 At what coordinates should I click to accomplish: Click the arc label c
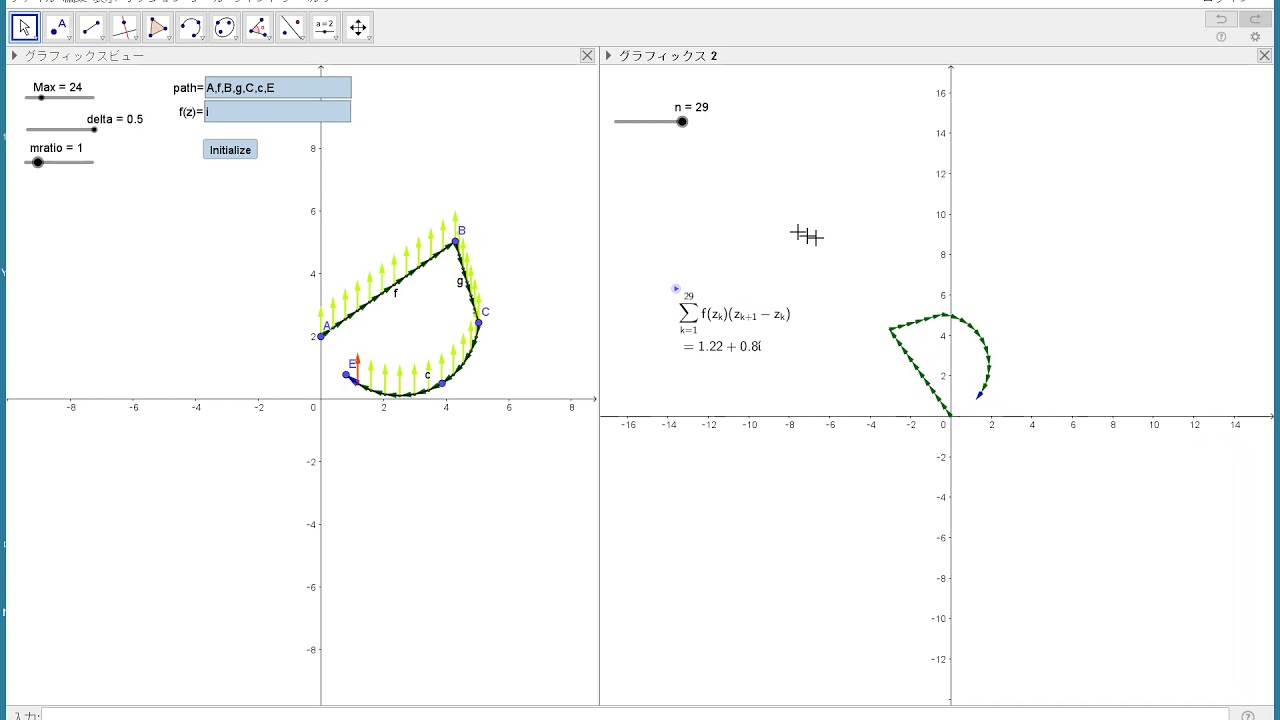(427, 376)
